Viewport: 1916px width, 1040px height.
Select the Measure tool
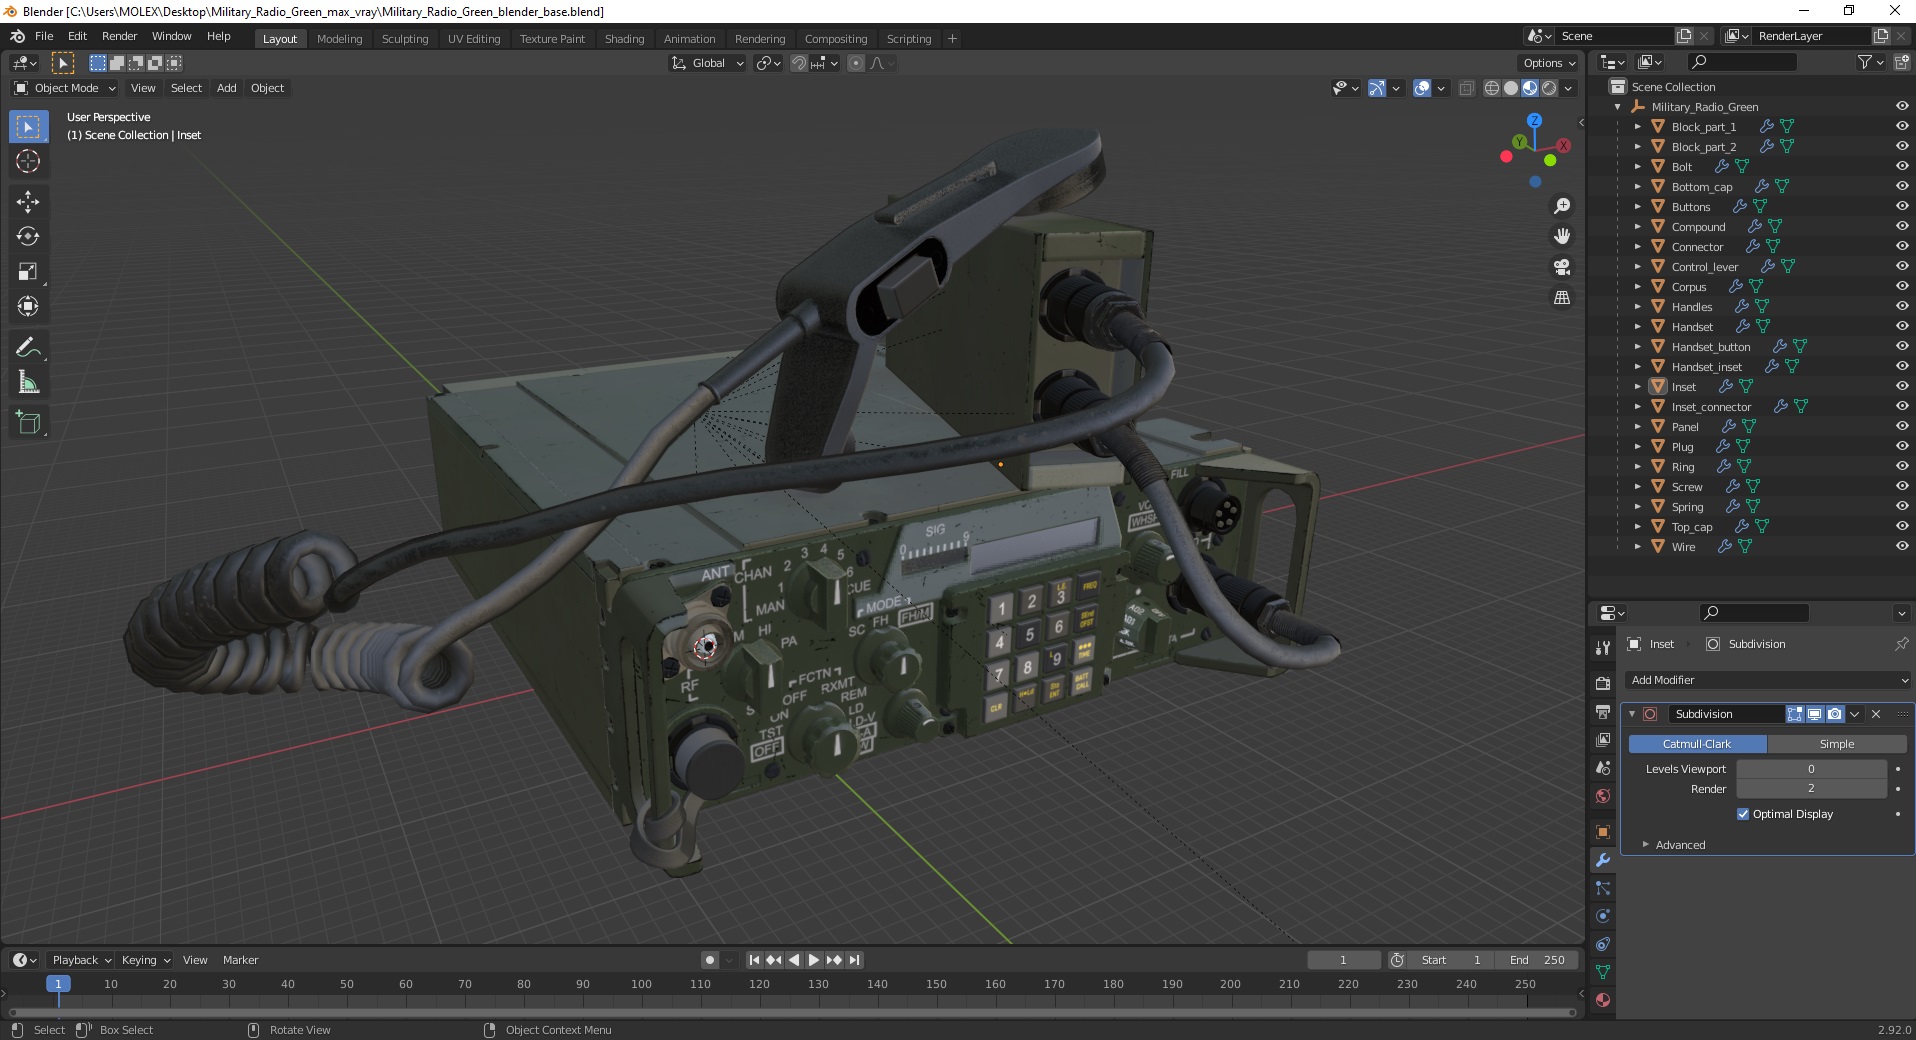pos(28,382)
